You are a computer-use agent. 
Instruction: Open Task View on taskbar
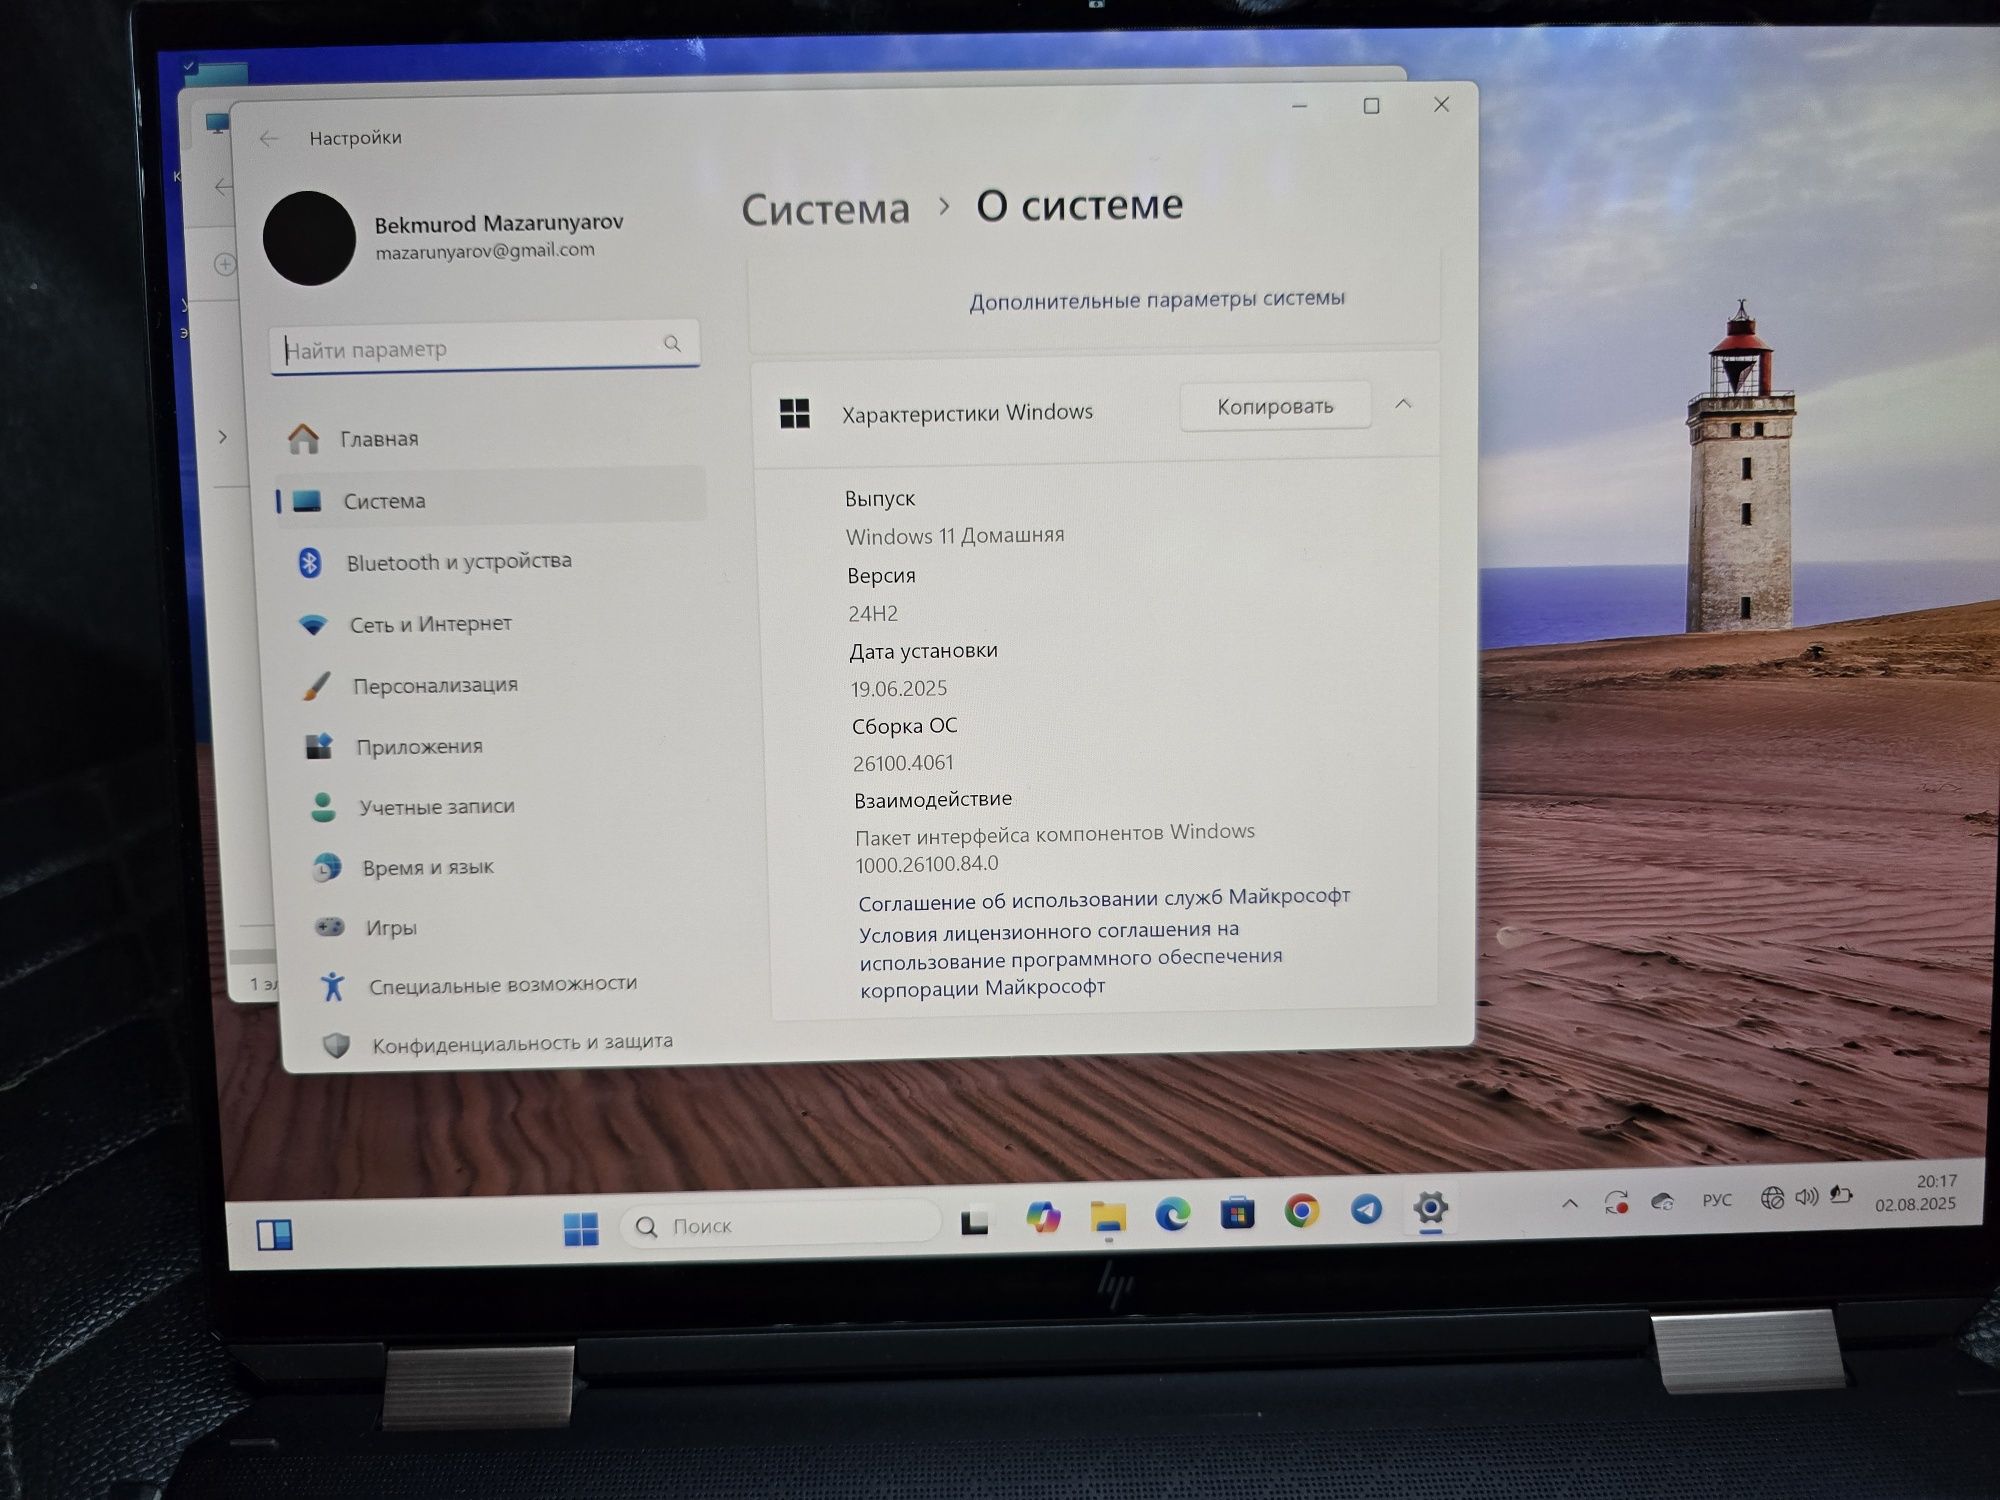point(974,1222)
